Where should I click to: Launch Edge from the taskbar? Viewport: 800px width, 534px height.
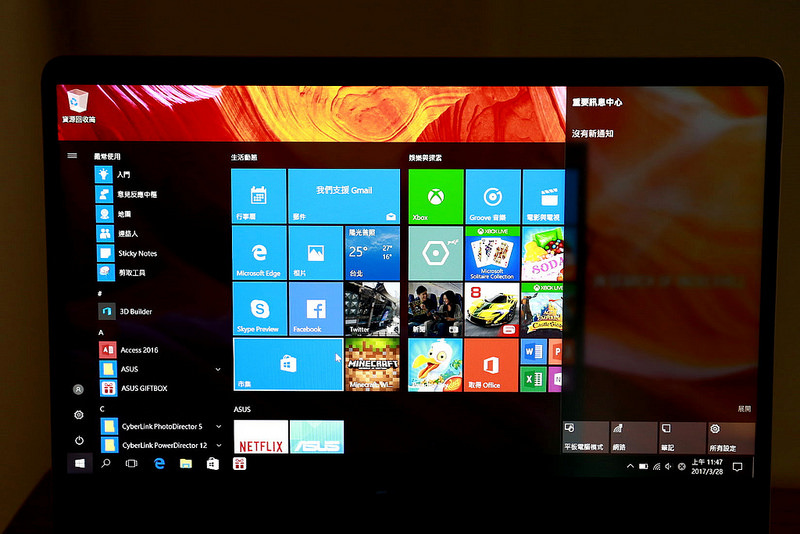coord(159,463)
